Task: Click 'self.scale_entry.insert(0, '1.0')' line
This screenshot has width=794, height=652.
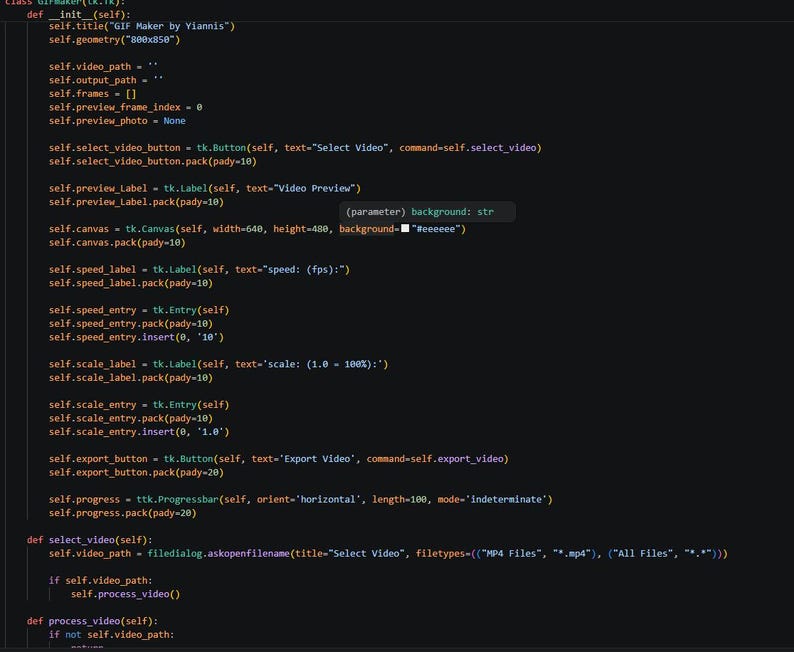Action: pos(139,432)
